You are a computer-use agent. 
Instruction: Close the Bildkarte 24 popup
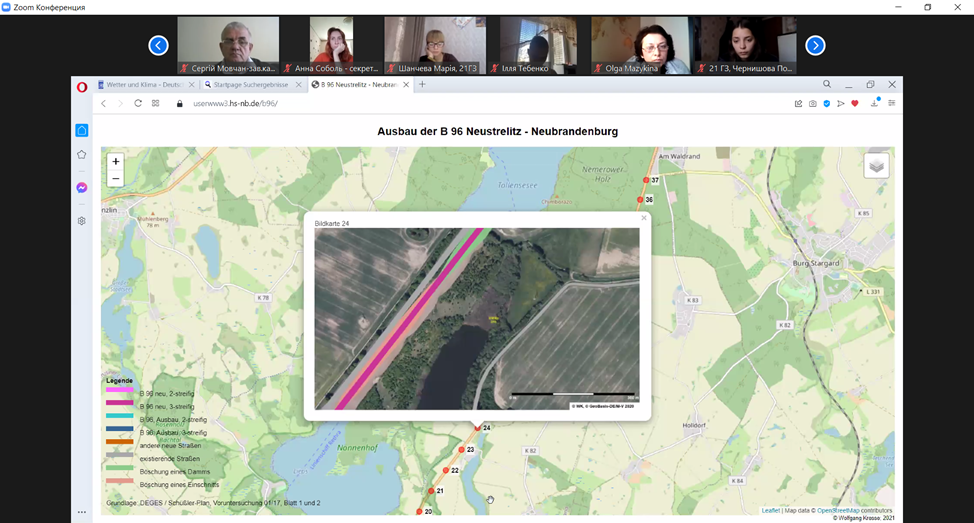pos(644,218)
